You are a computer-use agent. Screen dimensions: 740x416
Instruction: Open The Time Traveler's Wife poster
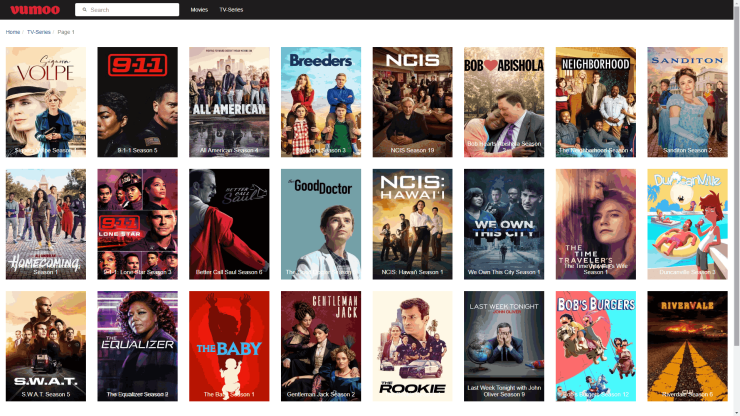click(x=596, y=224)
